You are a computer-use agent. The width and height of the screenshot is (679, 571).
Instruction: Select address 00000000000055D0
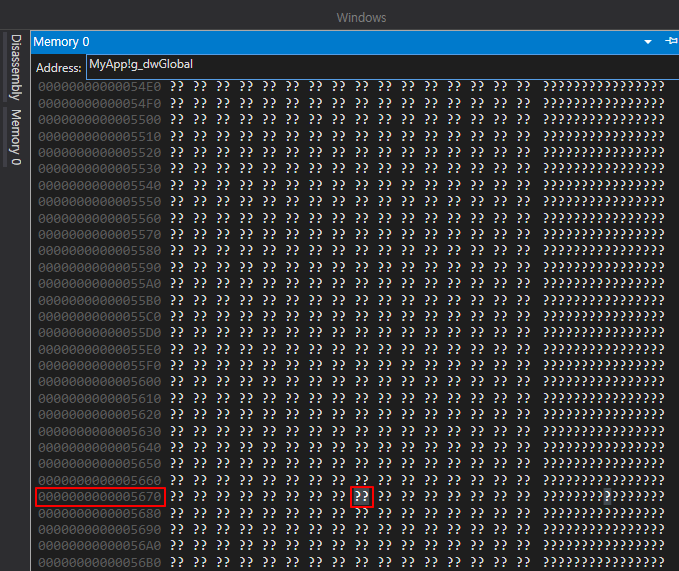pyautogui.click(x=100, y=332)
